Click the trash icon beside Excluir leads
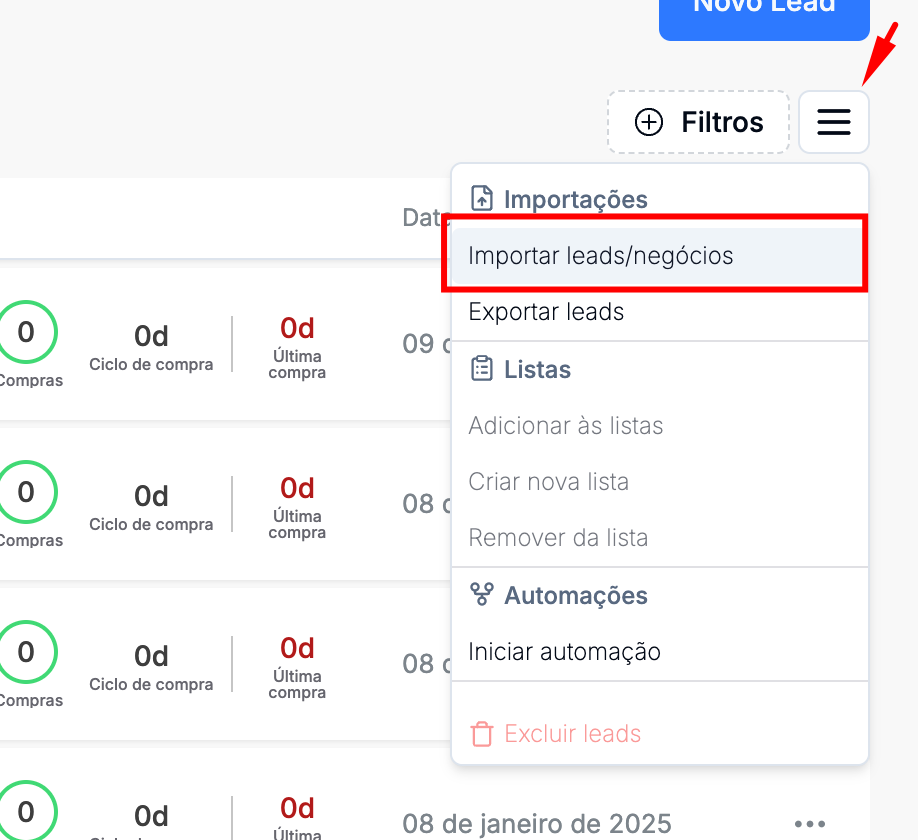918x840 pixels. click(482, 734)
